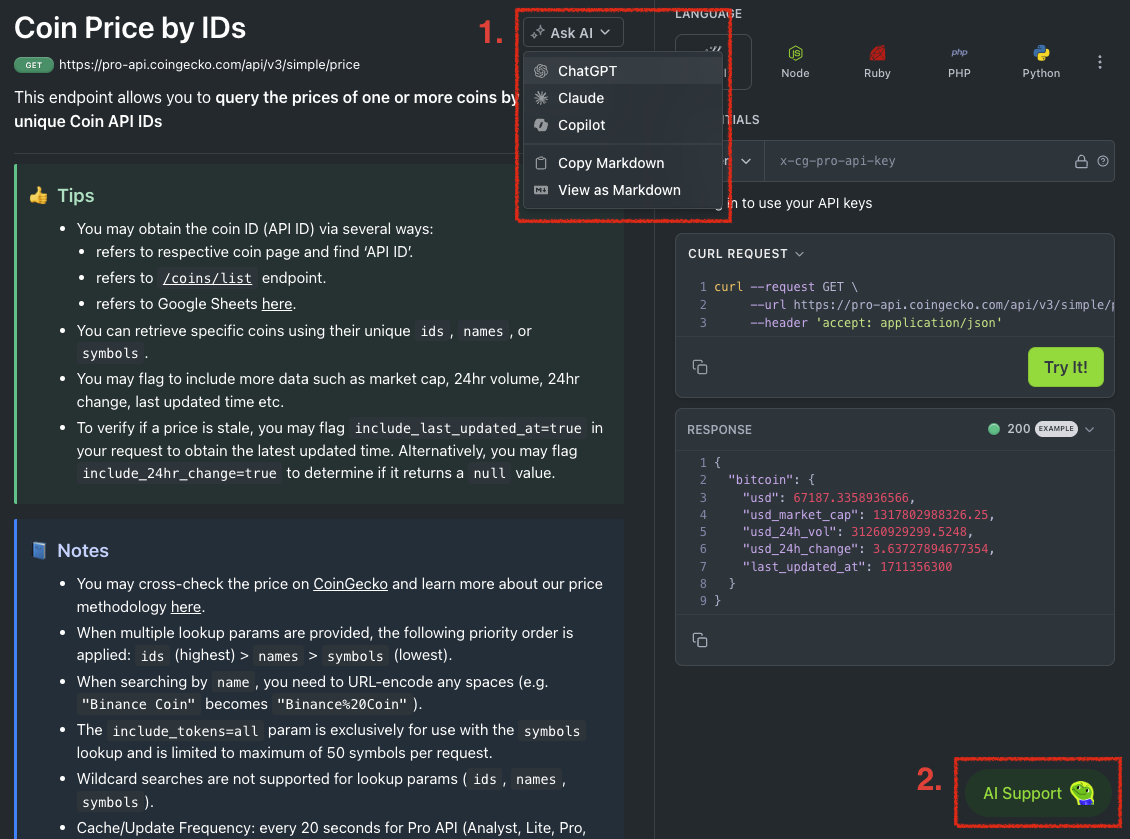Open the /coins/list endpoint link
This screenshot has height=839, width=1130.
[208, 278]
